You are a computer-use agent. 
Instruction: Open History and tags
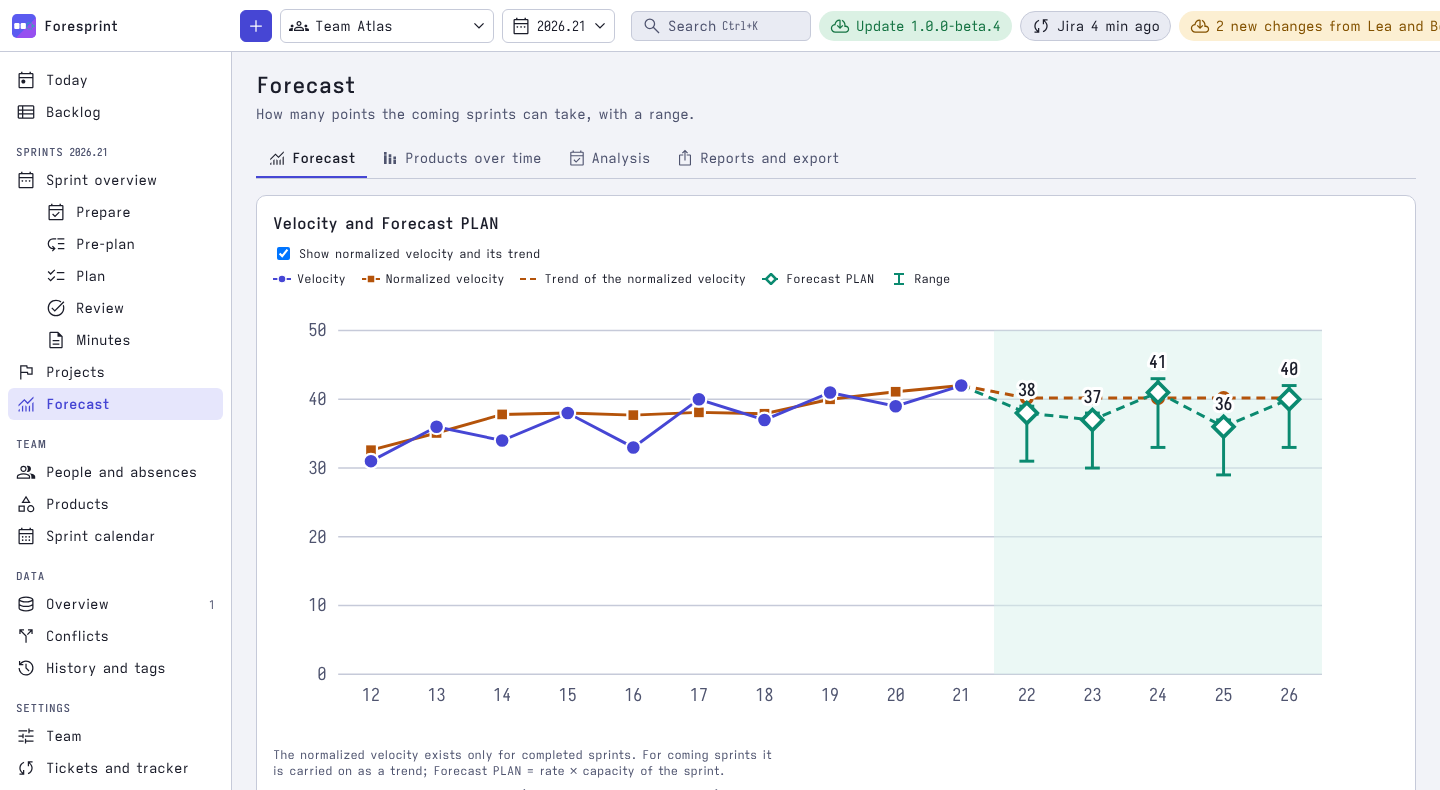(116, 668)
